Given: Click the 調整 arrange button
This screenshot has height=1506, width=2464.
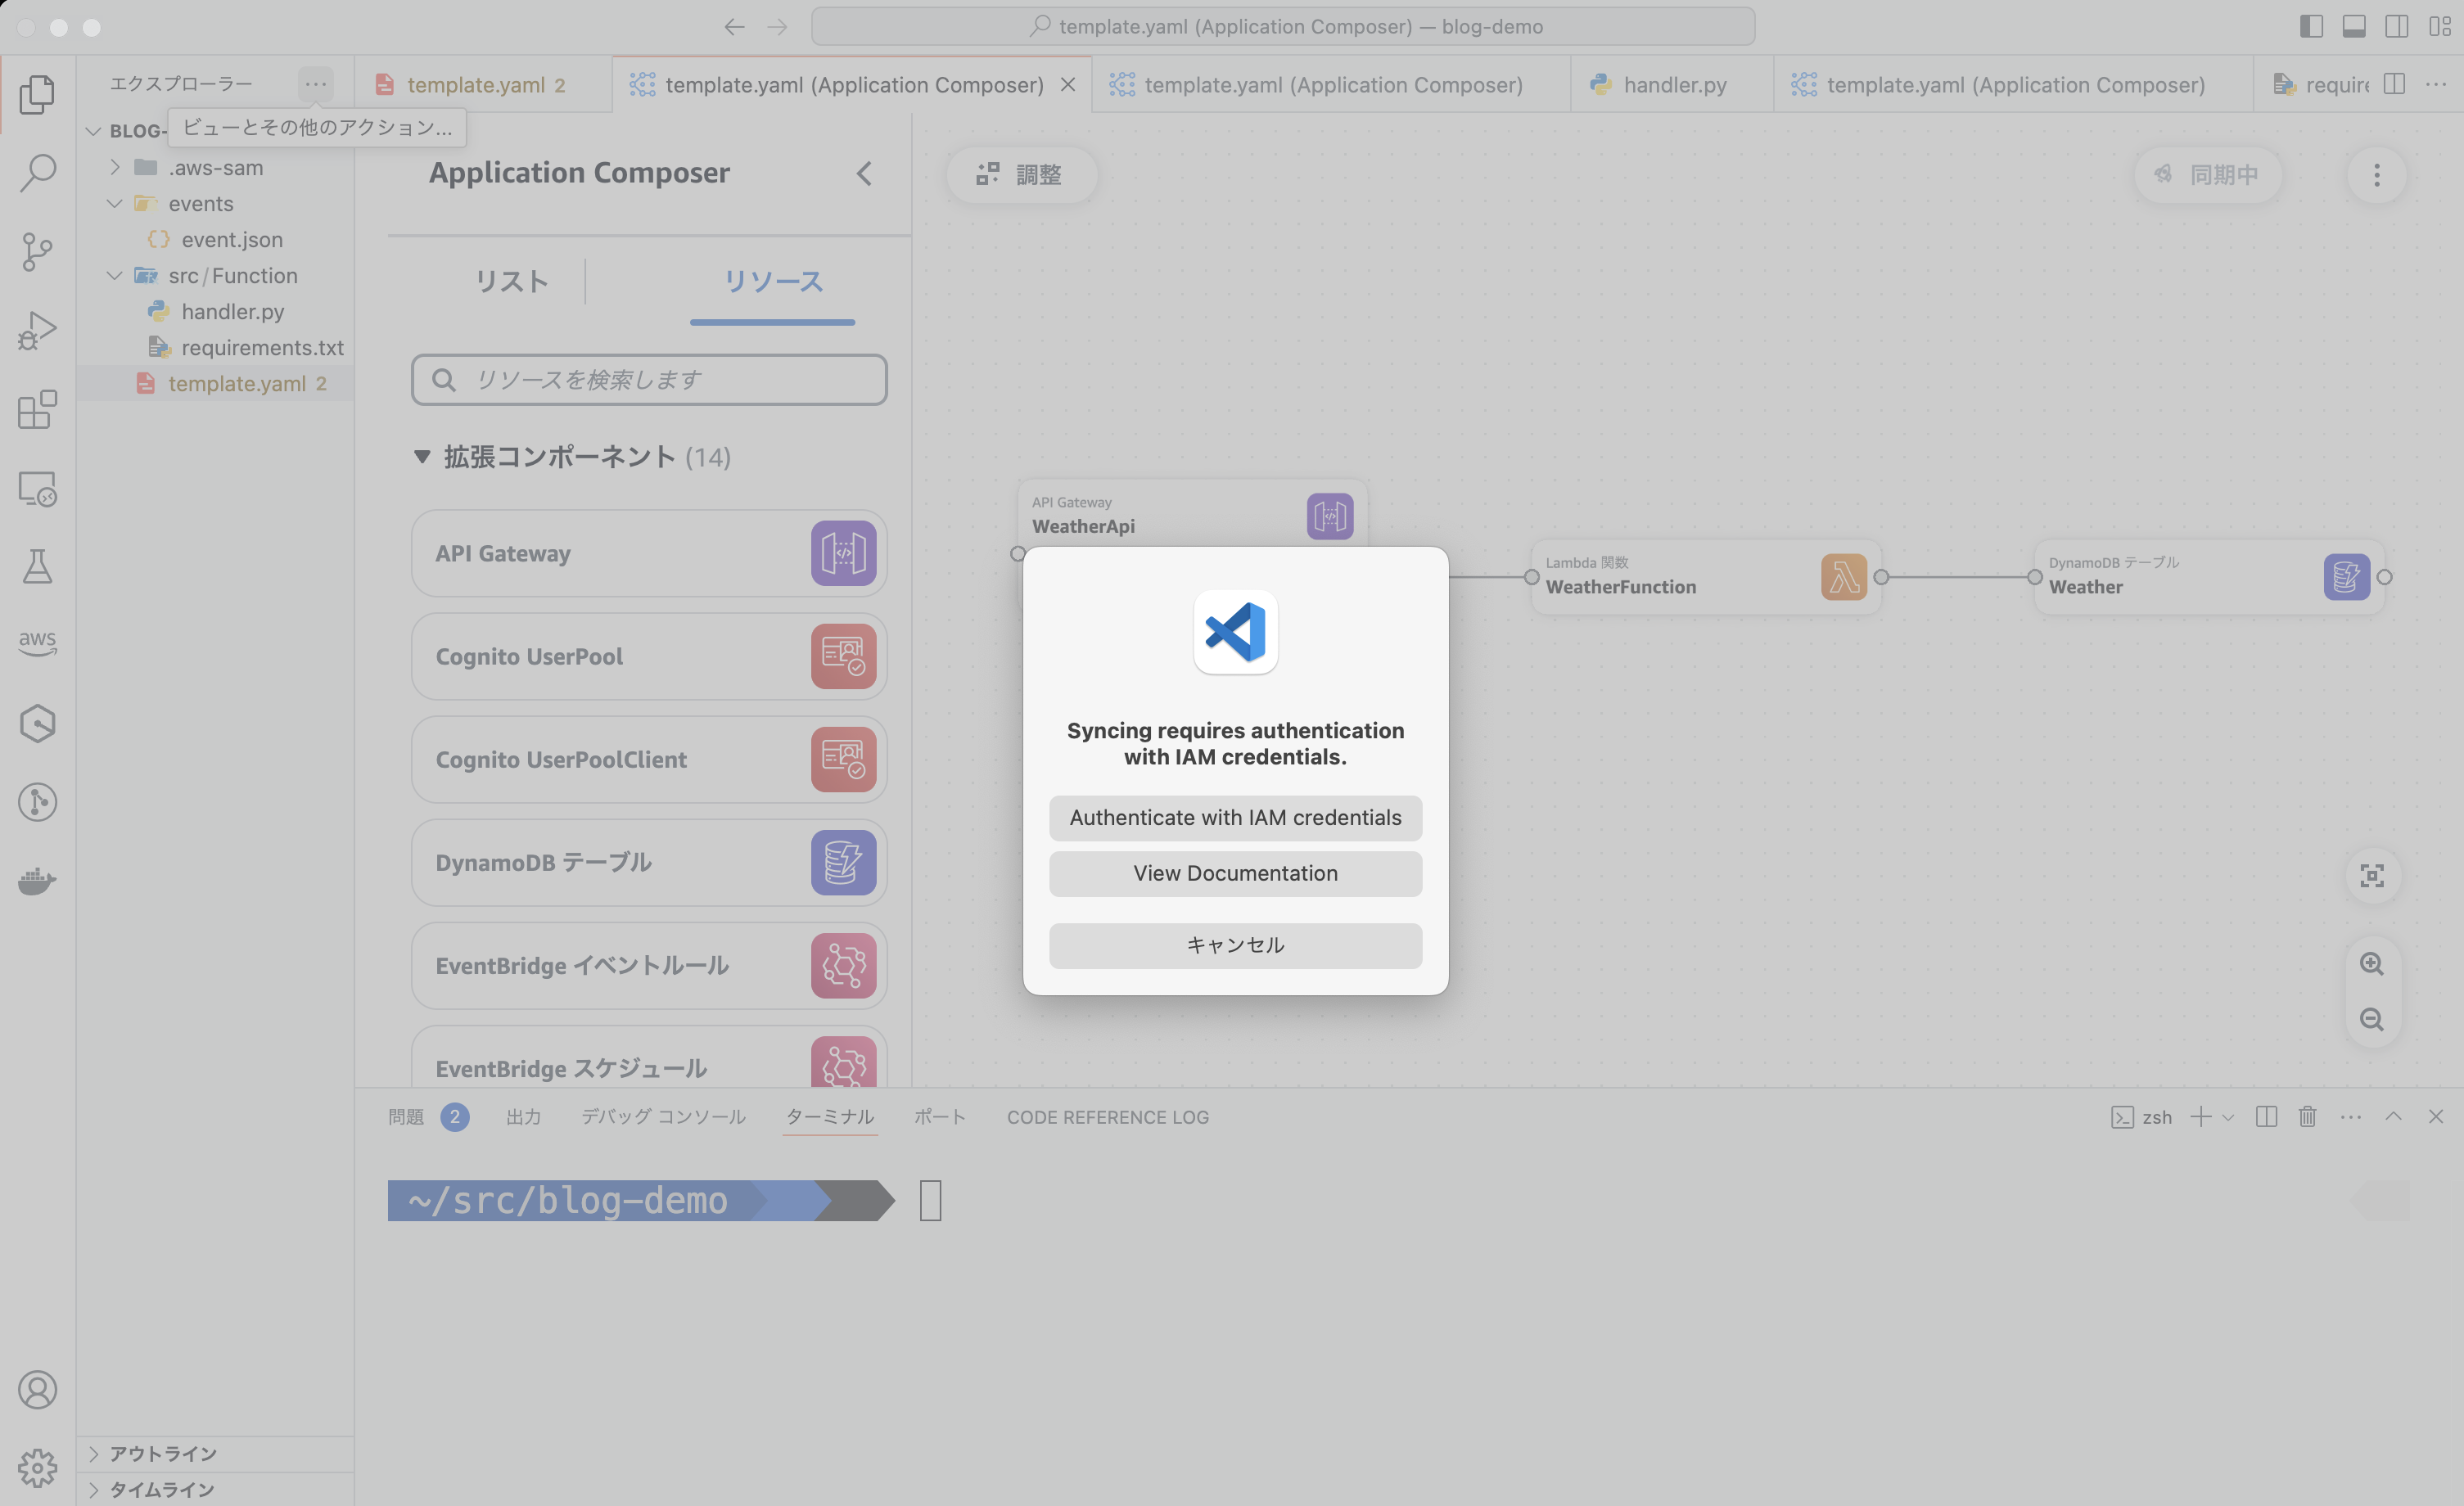Looking at the screenshot, I should (1020, 175).
